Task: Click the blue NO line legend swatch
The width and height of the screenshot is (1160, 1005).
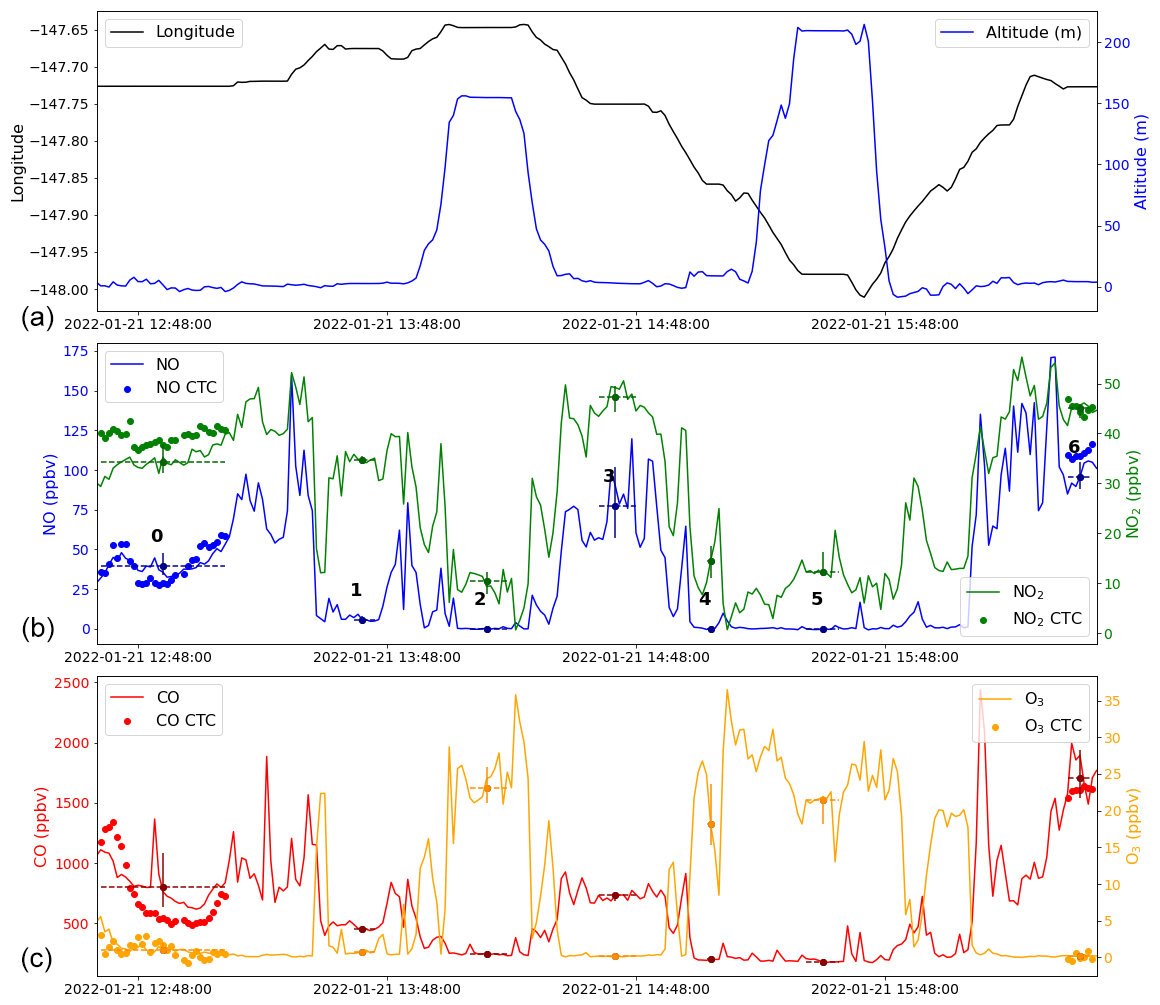Action: click(127, 365)
